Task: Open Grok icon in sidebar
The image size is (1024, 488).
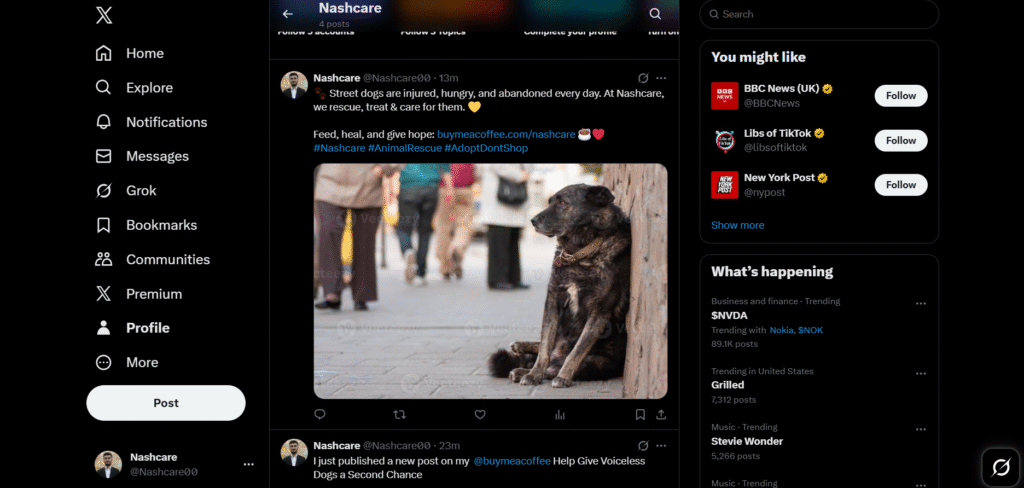Action: pos(103,191)
